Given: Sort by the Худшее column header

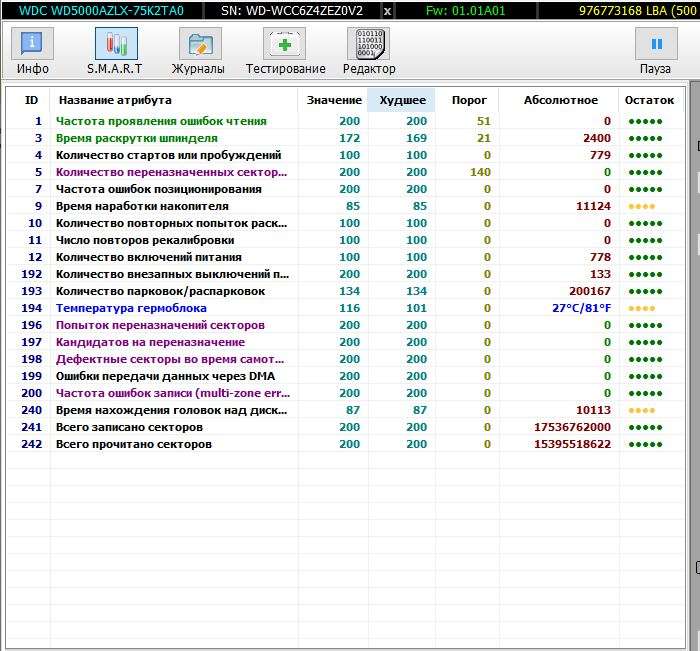Looking at the screenshot, I should [402, 100].
